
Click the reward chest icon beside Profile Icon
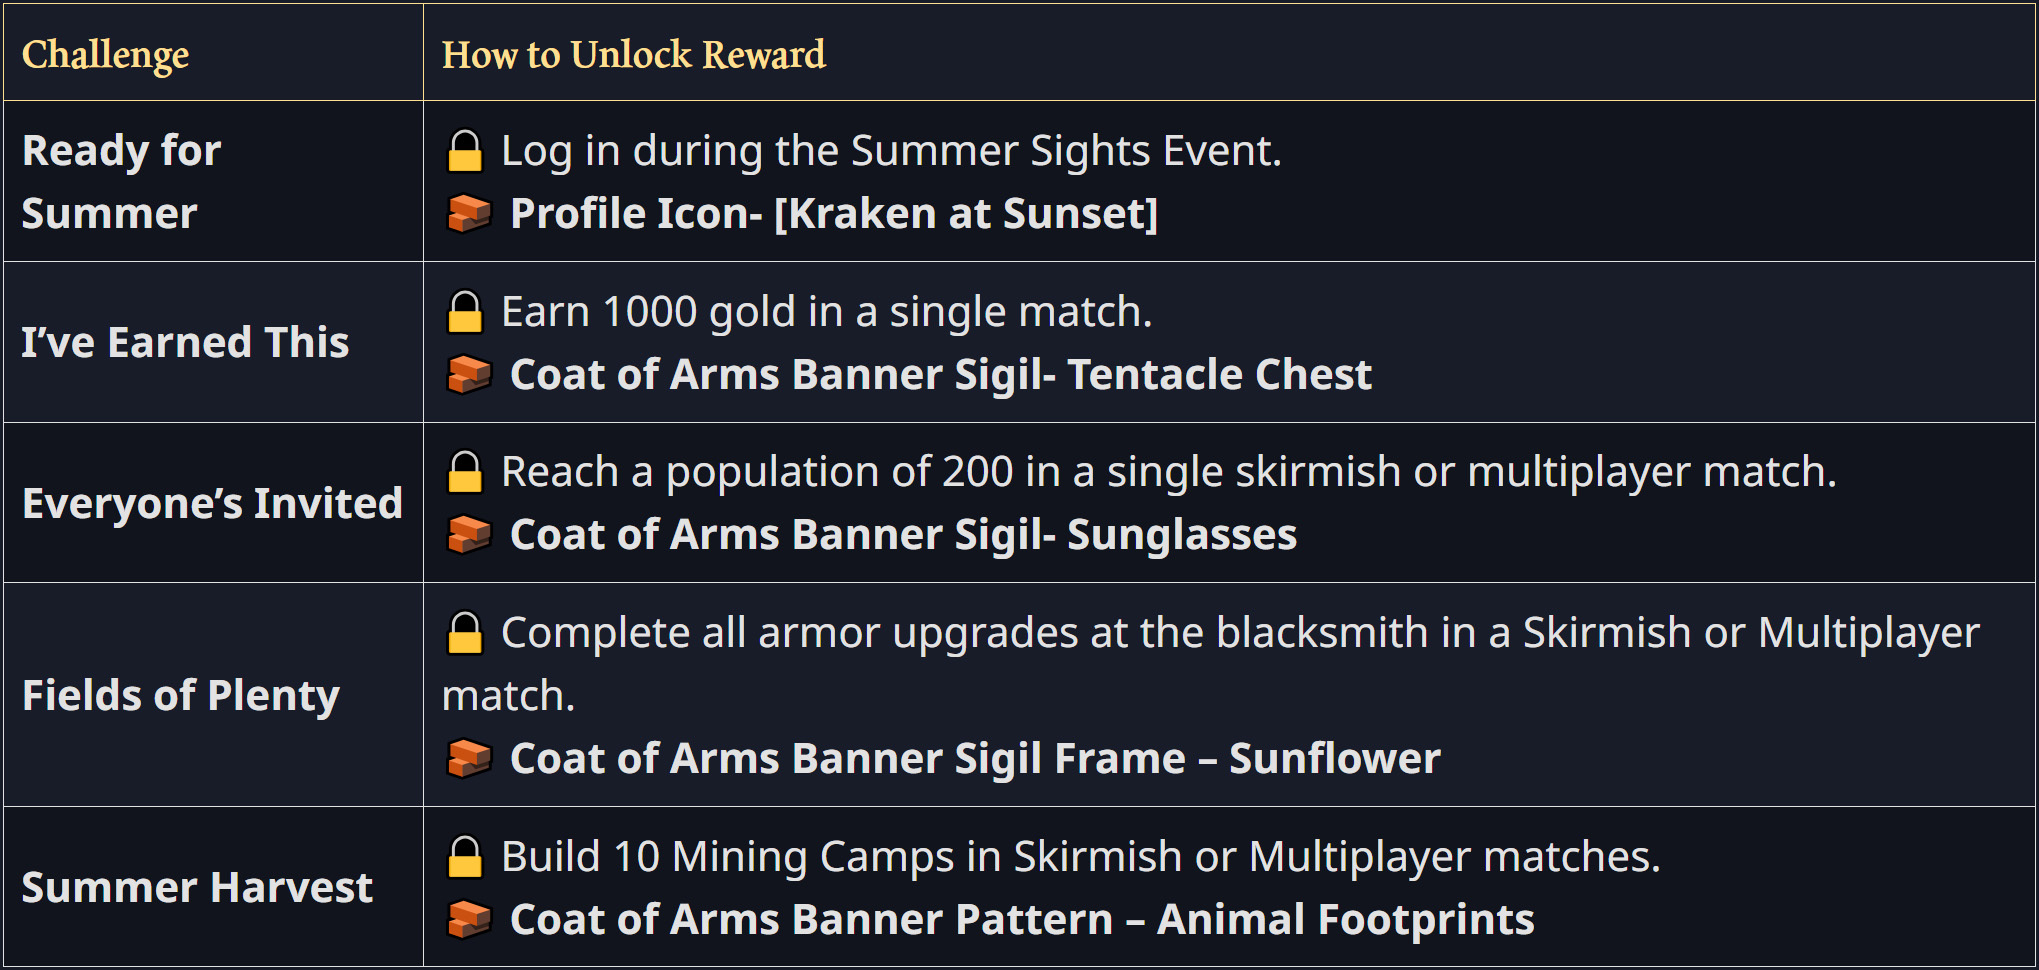tap(469, 213)
